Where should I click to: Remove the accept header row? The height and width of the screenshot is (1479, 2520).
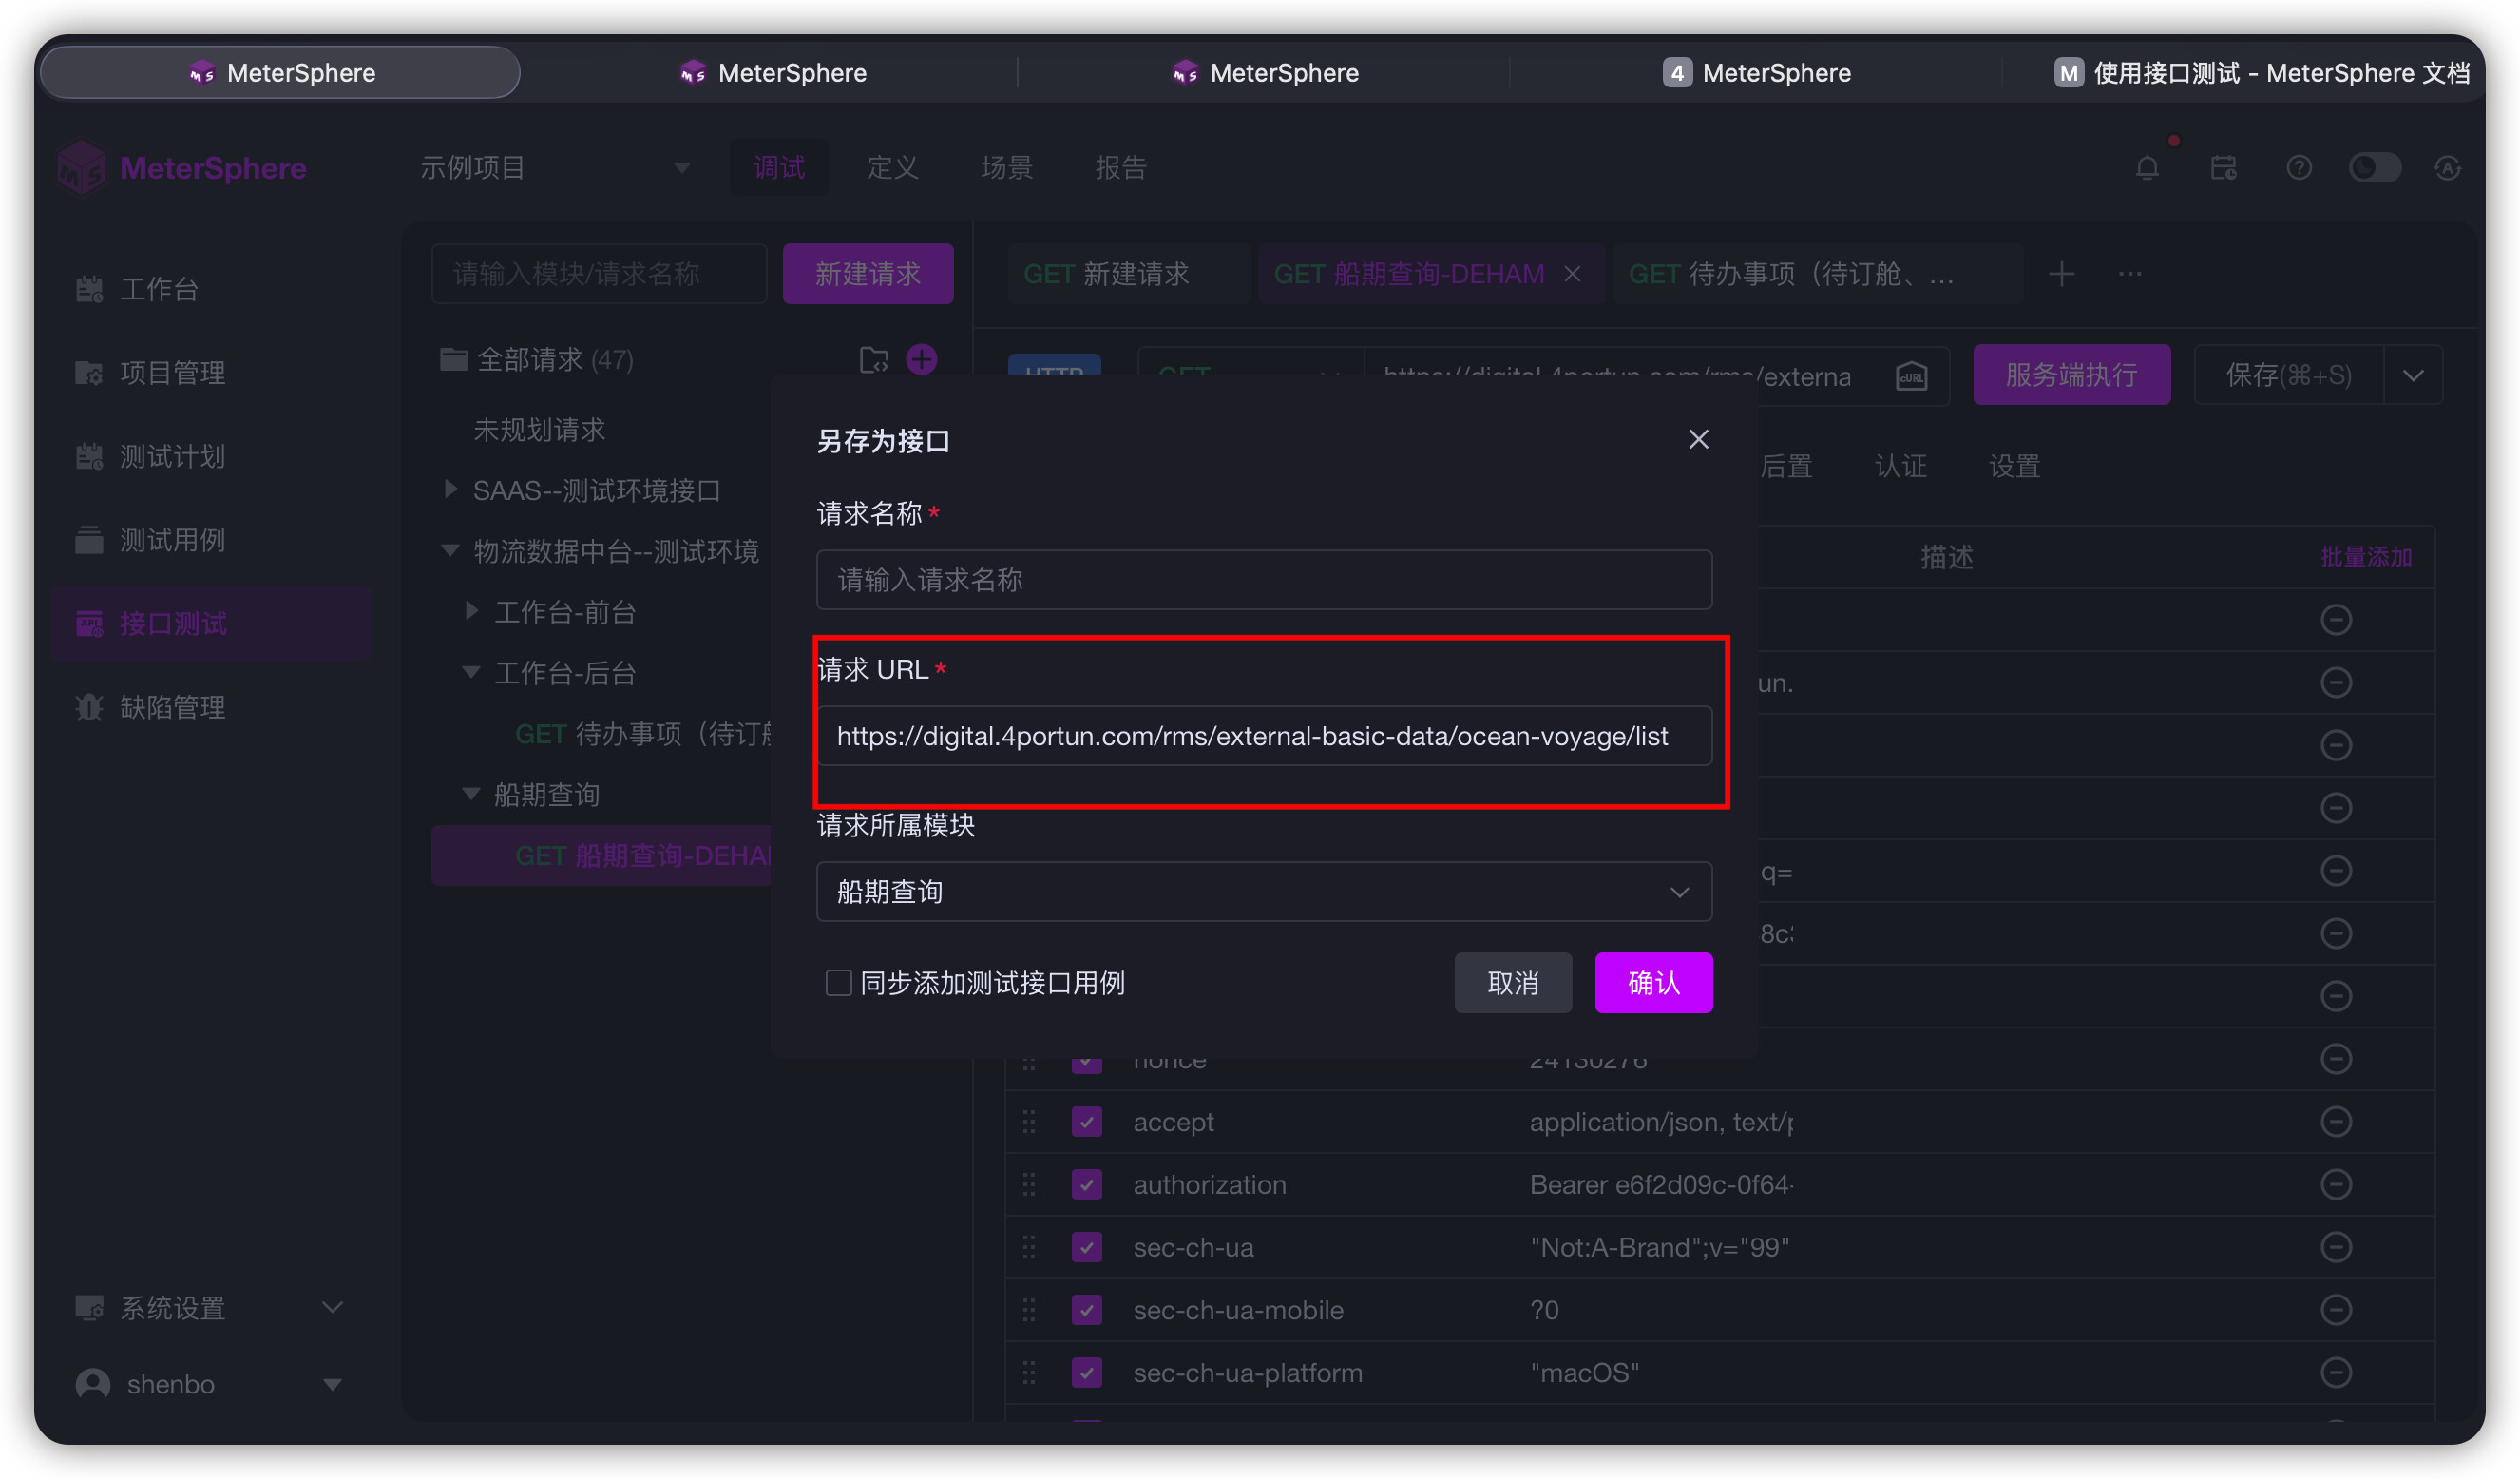pyautogui.click(x=2336, y=1122)
